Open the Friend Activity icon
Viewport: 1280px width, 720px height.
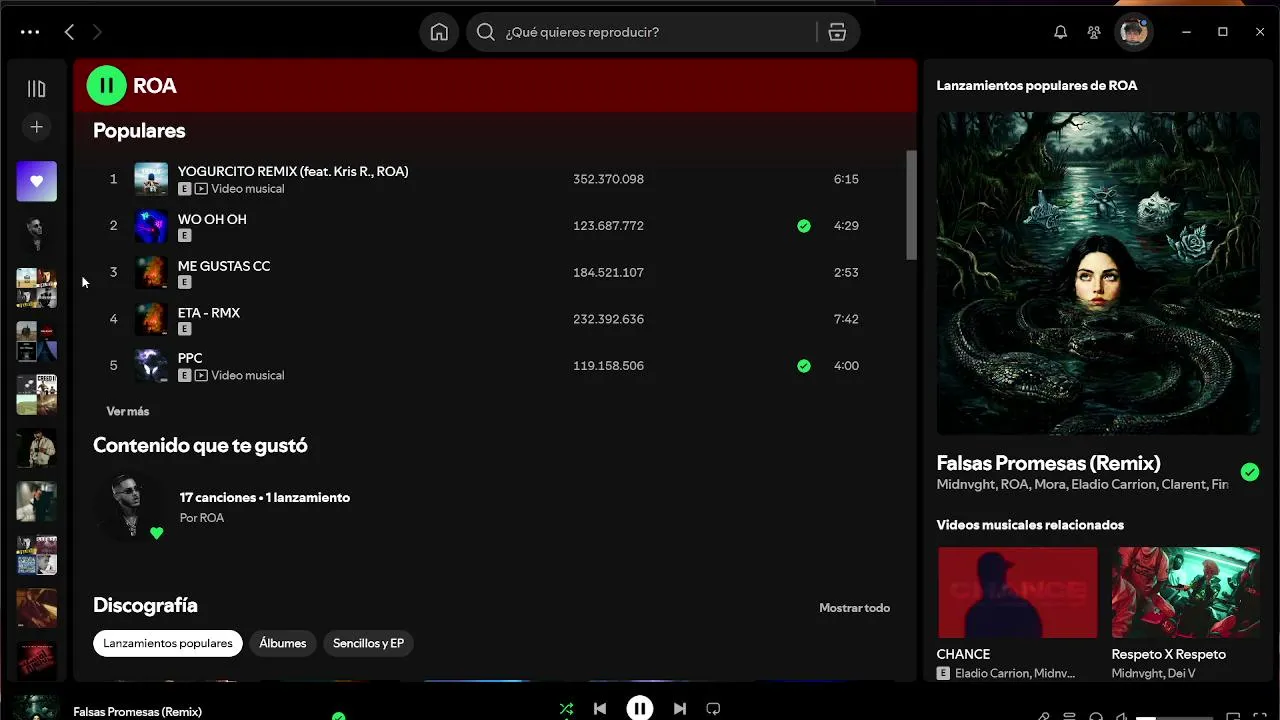(1094, 32)
